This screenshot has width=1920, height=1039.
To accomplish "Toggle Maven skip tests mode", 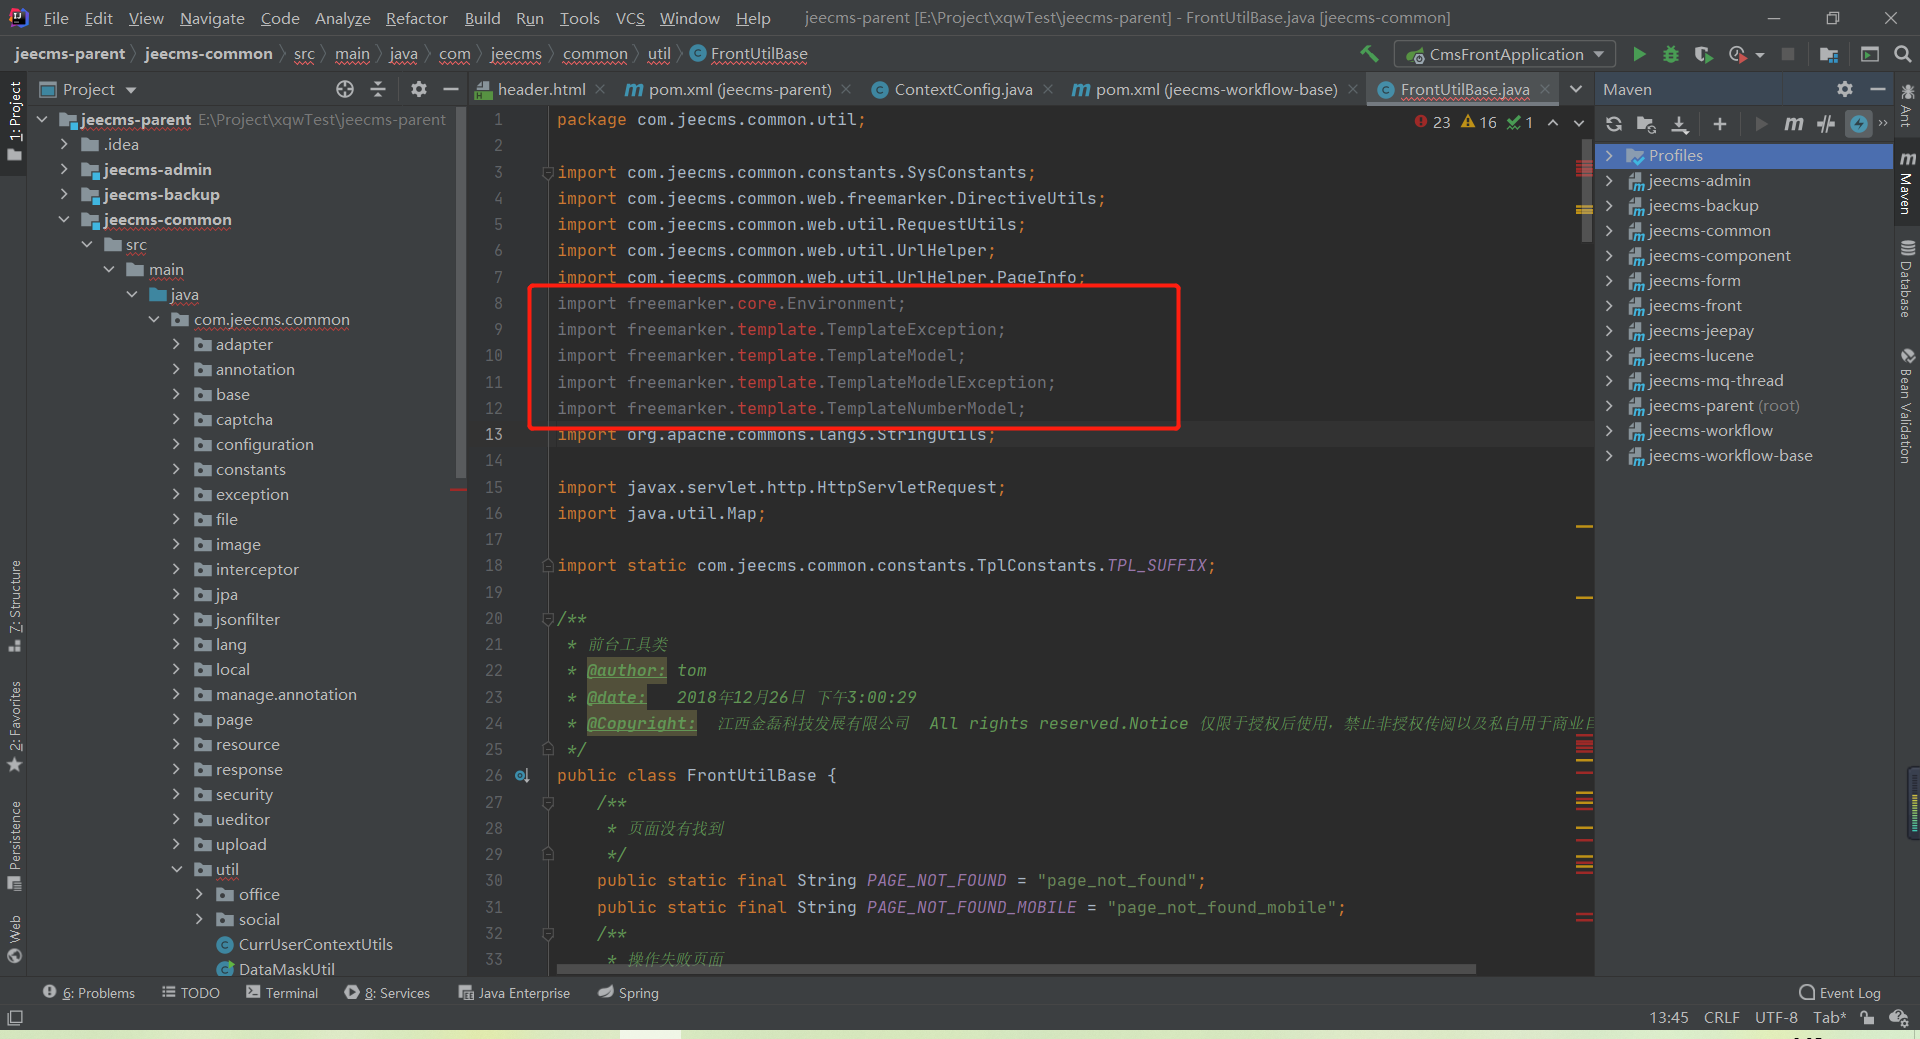I will tap(1858, 124).
